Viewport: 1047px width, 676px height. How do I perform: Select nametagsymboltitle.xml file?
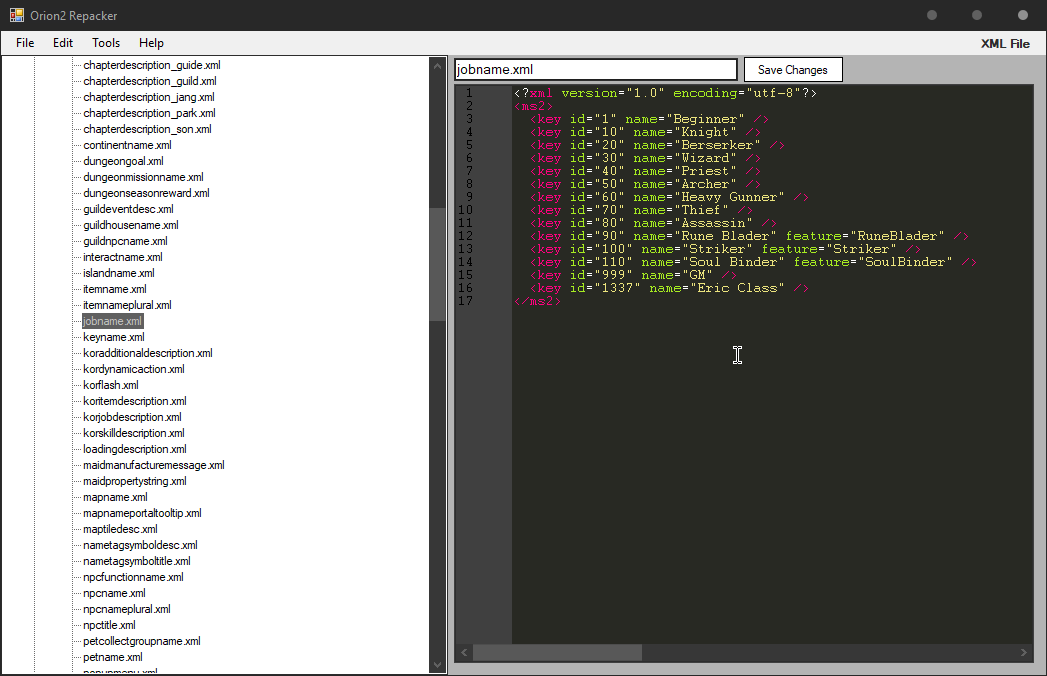(x=136, y=562)
